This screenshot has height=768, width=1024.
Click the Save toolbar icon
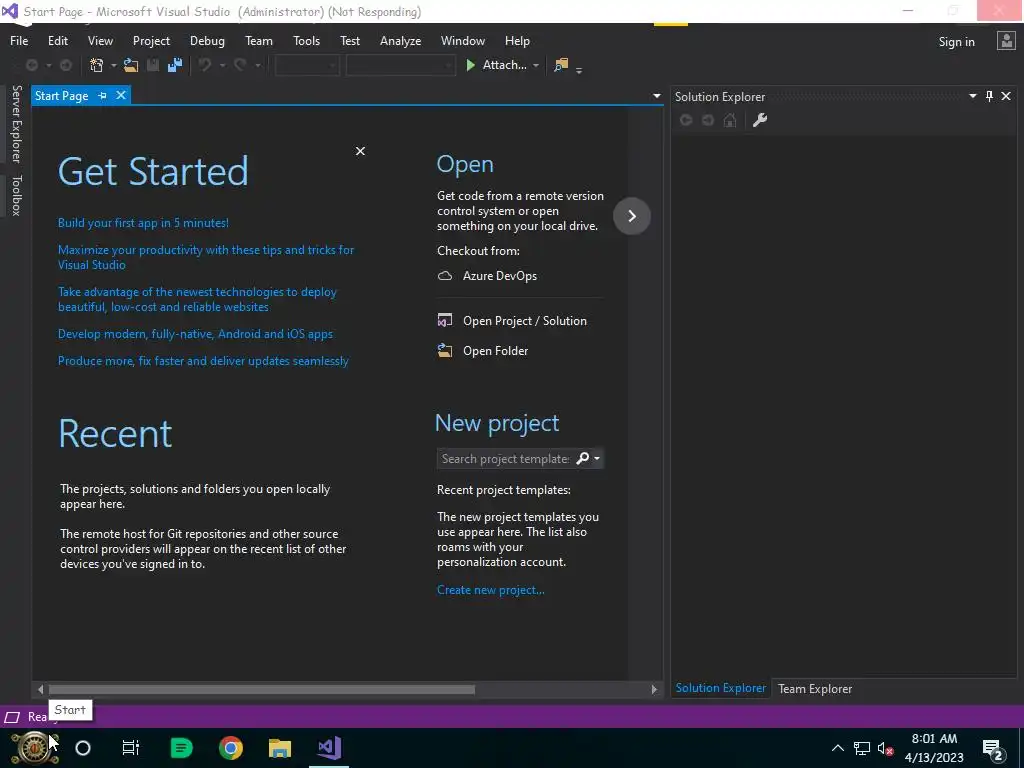153,65
